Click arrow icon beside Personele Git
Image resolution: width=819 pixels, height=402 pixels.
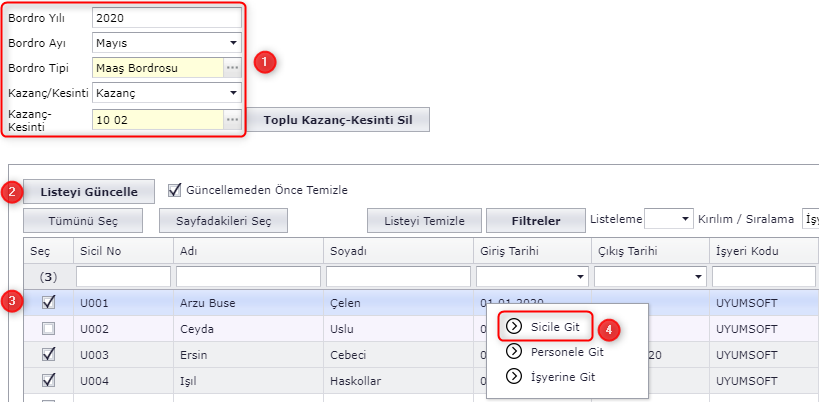(x=514, y=351)
